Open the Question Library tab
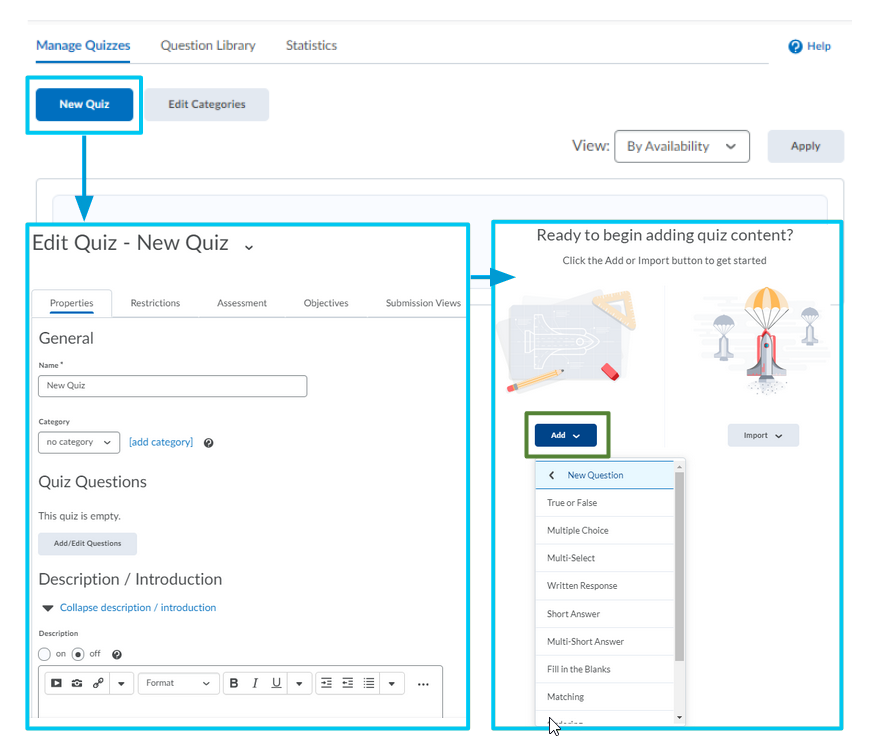The width and height of the screenshot is (872, 748). pyautogui.click(x=208, y=46)
